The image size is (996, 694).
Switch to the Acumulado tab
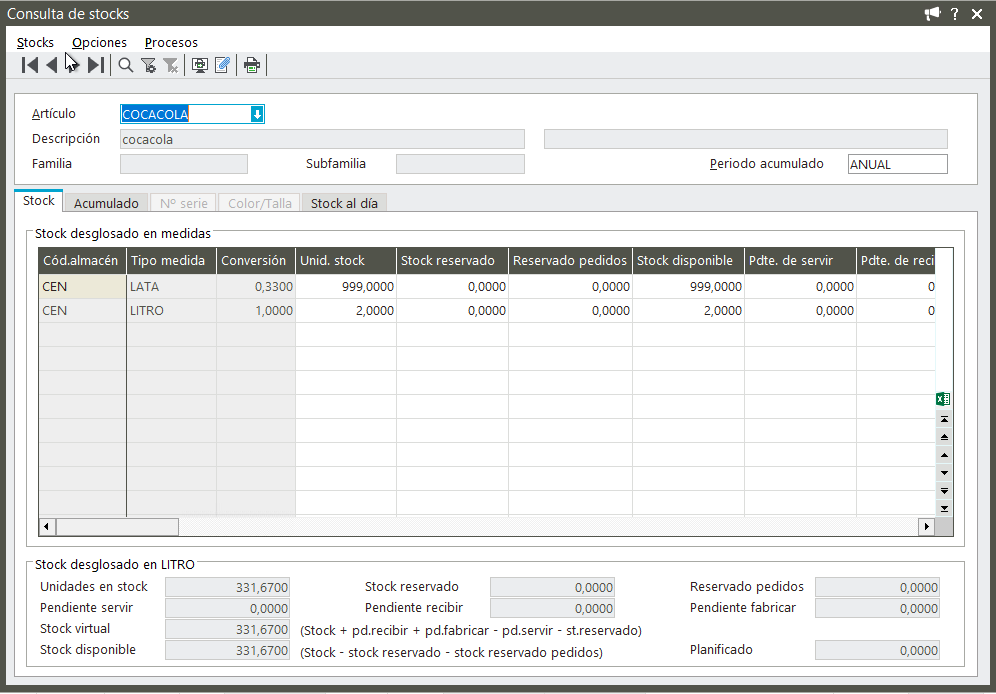point(106,203)
